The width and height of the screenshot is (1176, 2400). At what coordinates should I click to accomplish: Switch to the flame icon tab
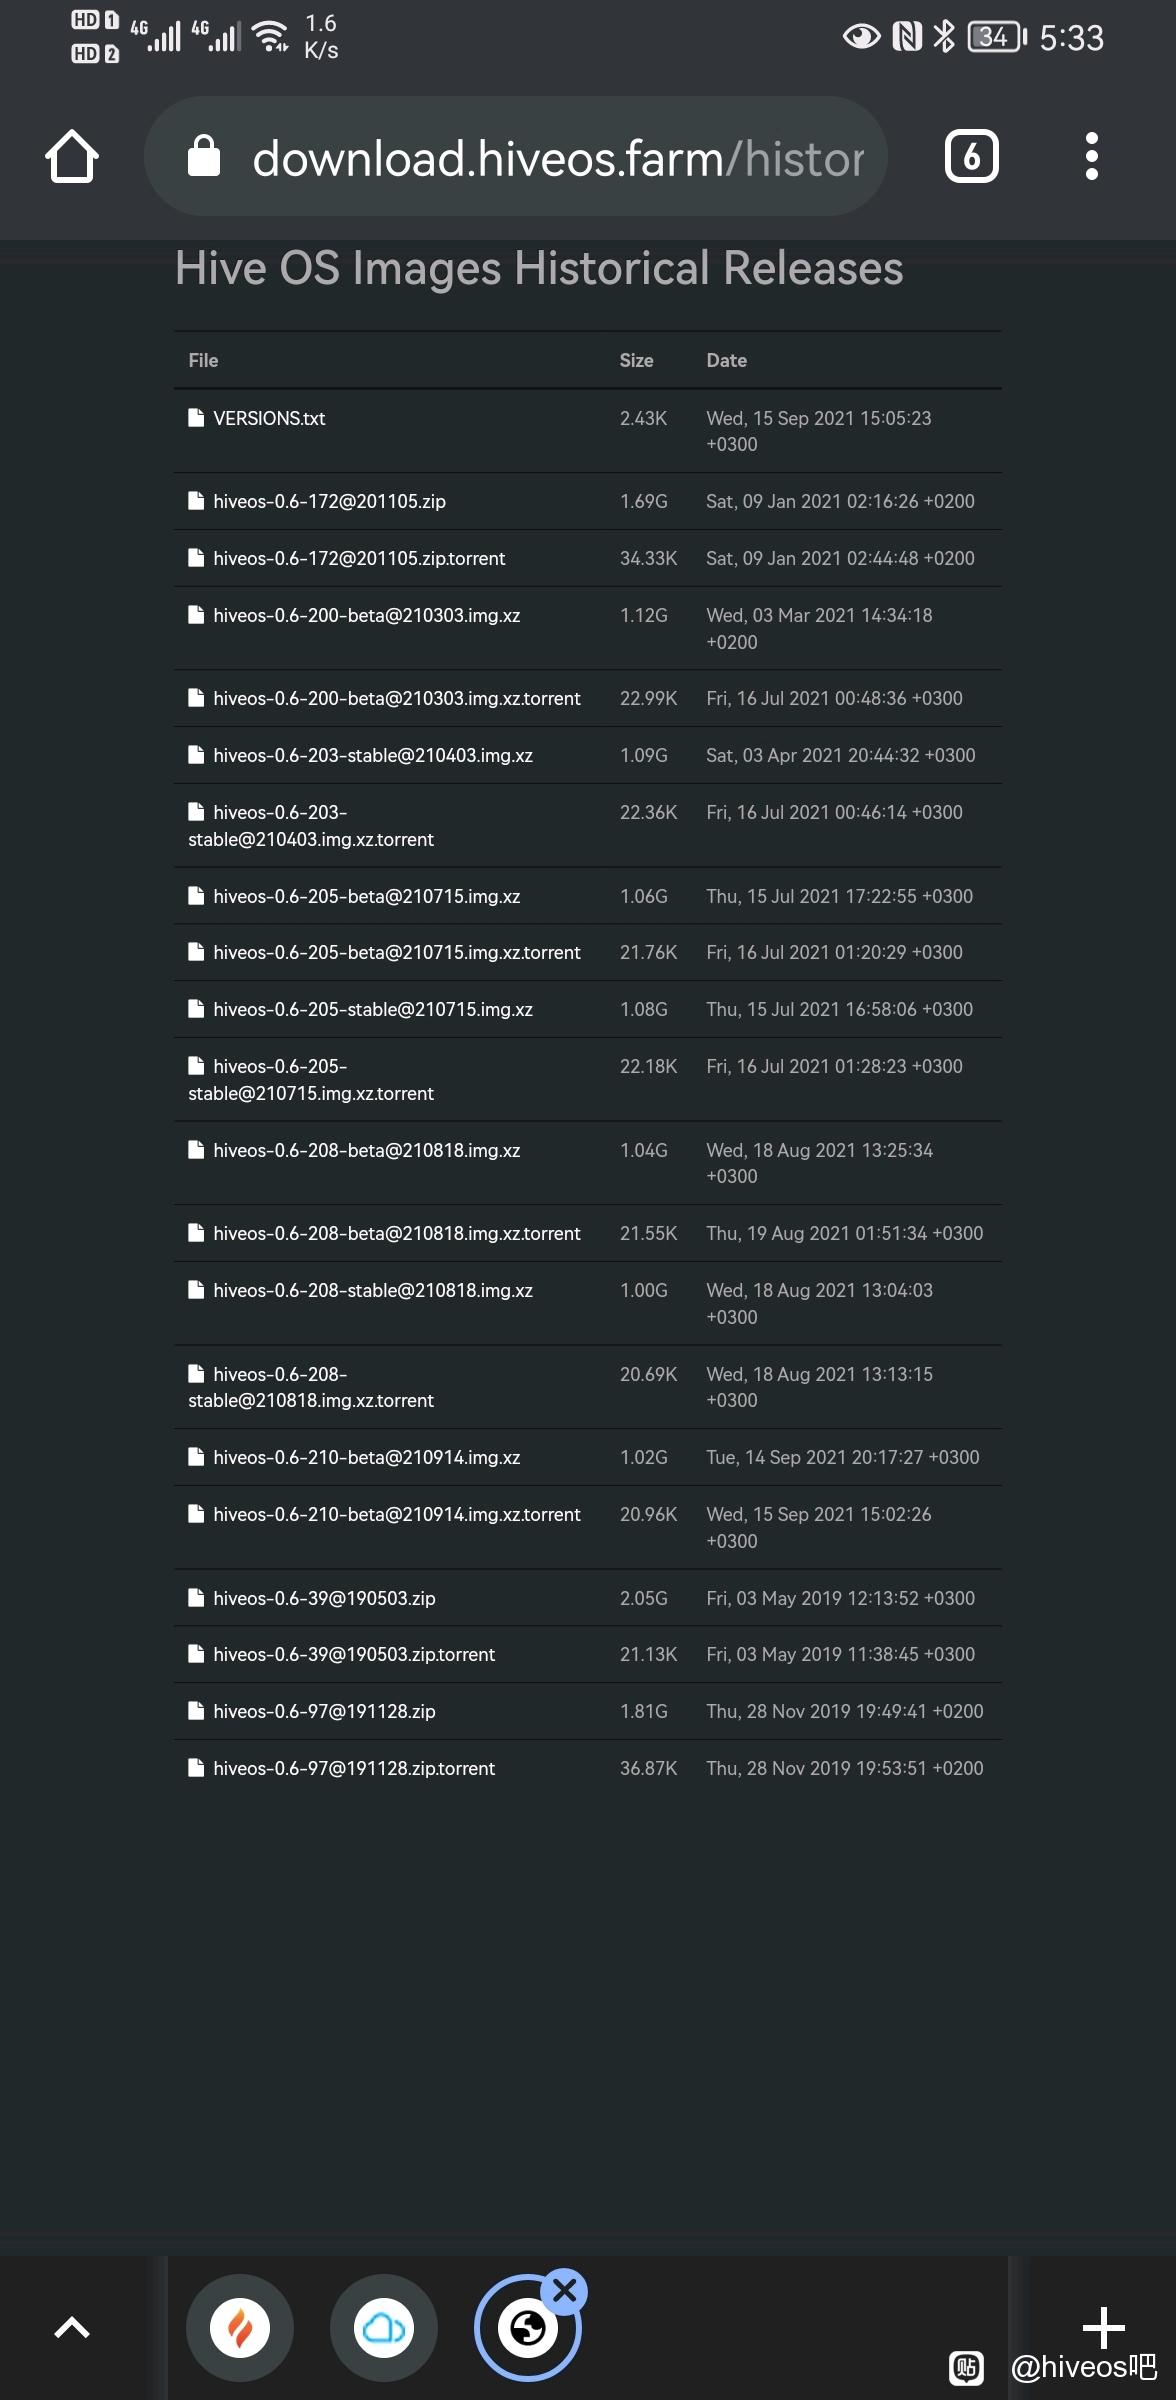click(x=240, y=2328)
